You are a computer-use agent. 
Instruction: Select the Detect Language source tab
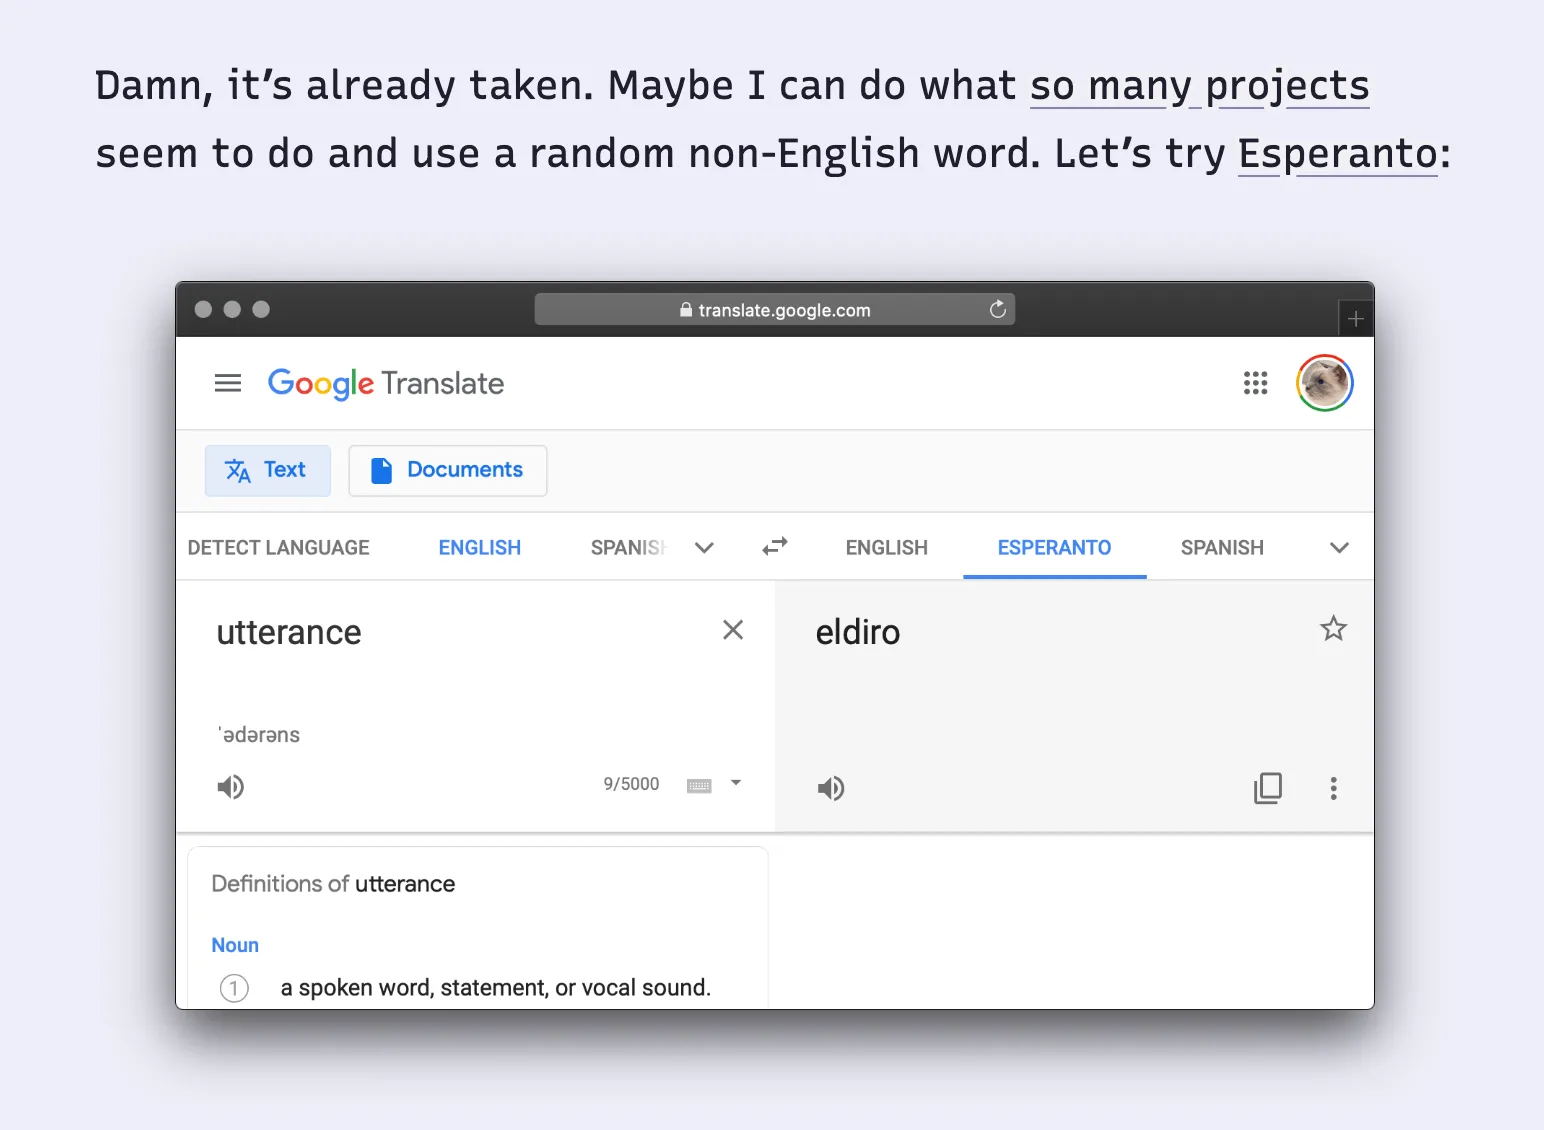pyautogui.click(x=279, y=548)
